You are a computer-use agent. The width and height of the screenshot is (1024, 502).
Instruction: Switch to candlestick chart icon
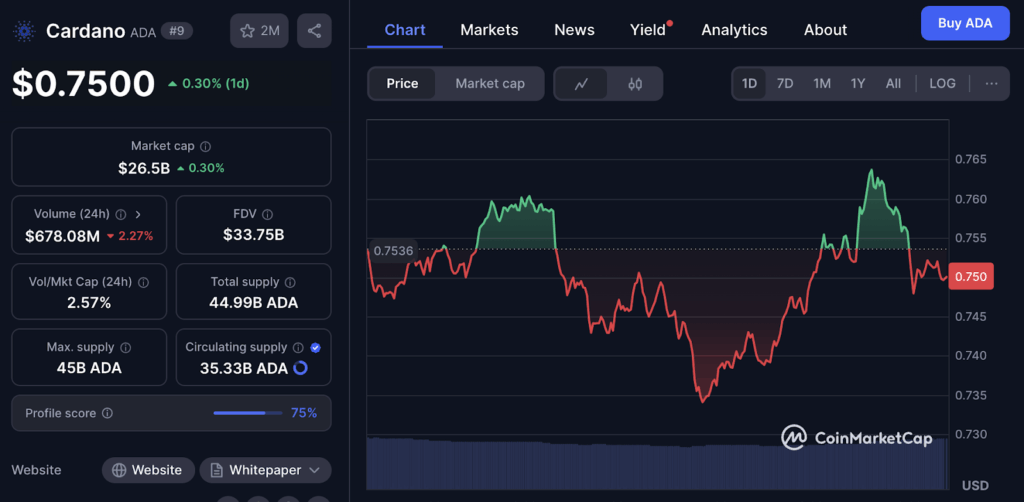(x=634, y=84)
